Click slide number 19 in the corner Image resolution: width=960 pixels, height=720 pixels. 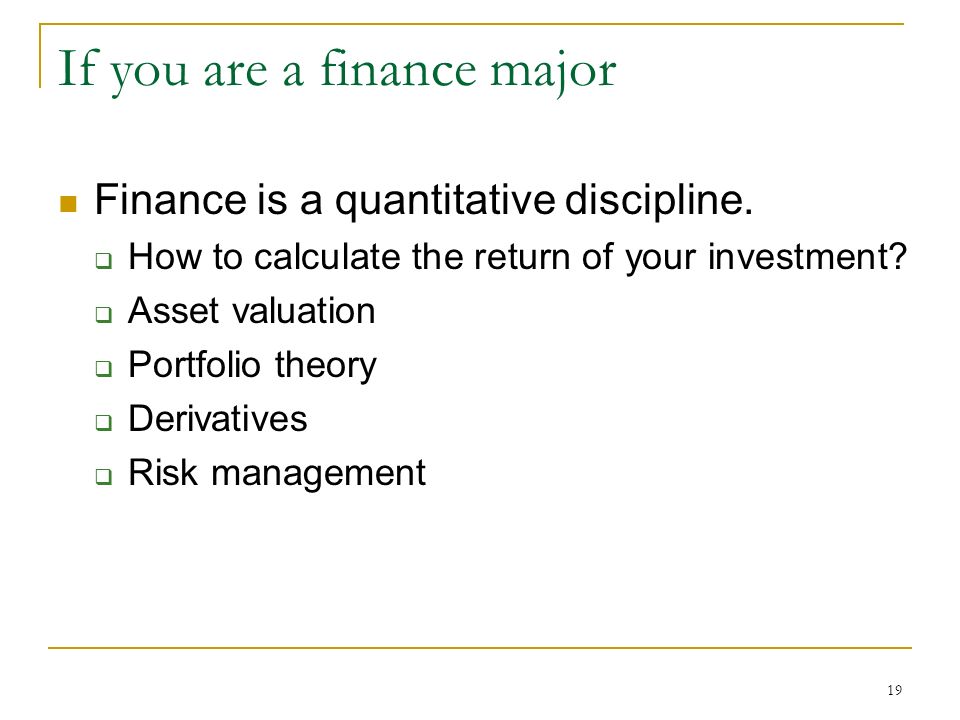pos(894,690)
